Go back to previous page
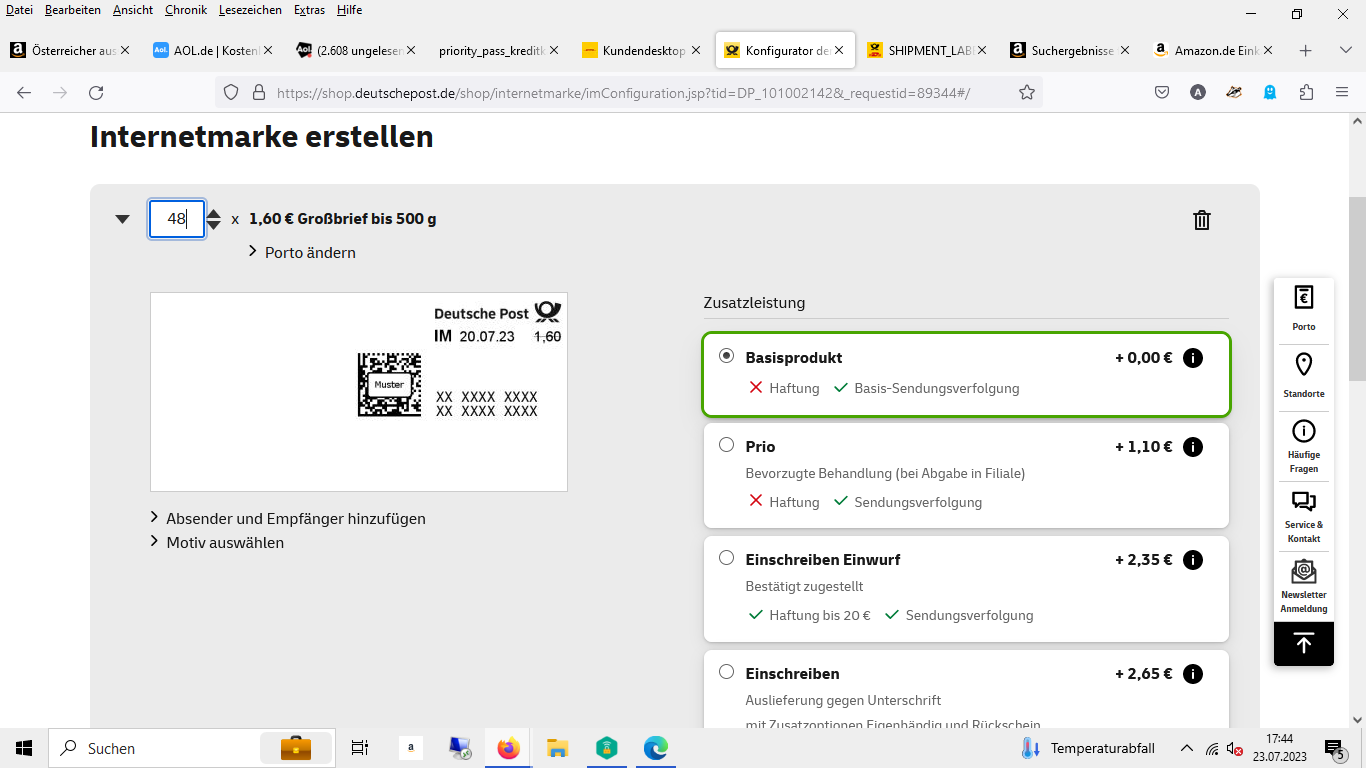The width and height of the screenshot is (1366, 768). pyautogui.click(x=24, y=92)
